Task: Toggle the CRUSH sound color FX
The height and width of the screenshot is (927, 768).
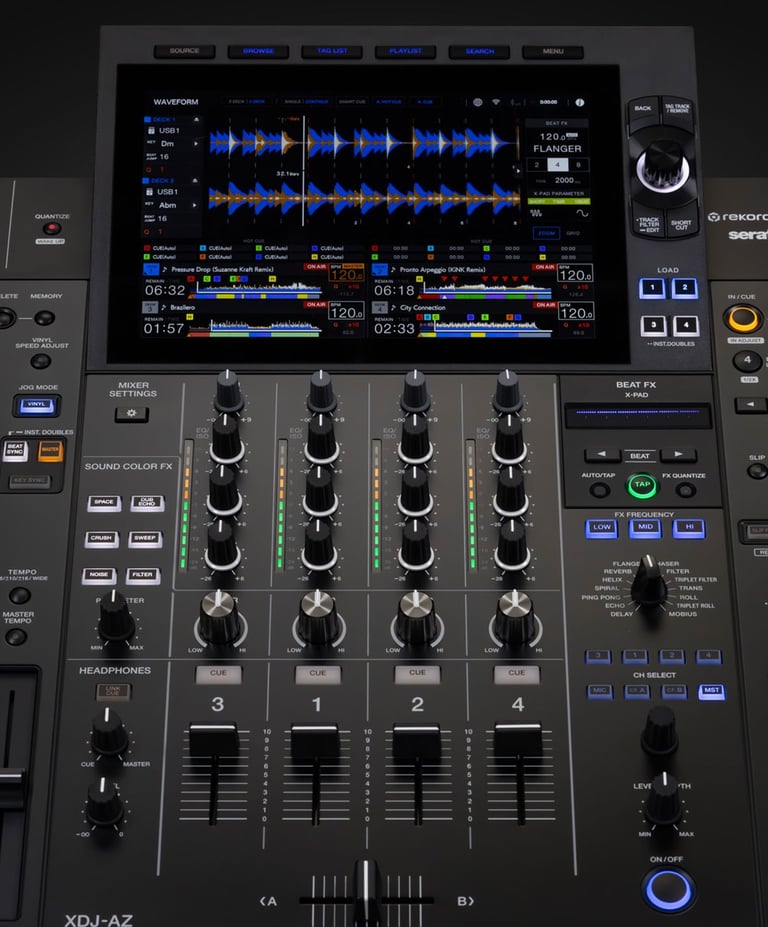Action: [102, 539]
